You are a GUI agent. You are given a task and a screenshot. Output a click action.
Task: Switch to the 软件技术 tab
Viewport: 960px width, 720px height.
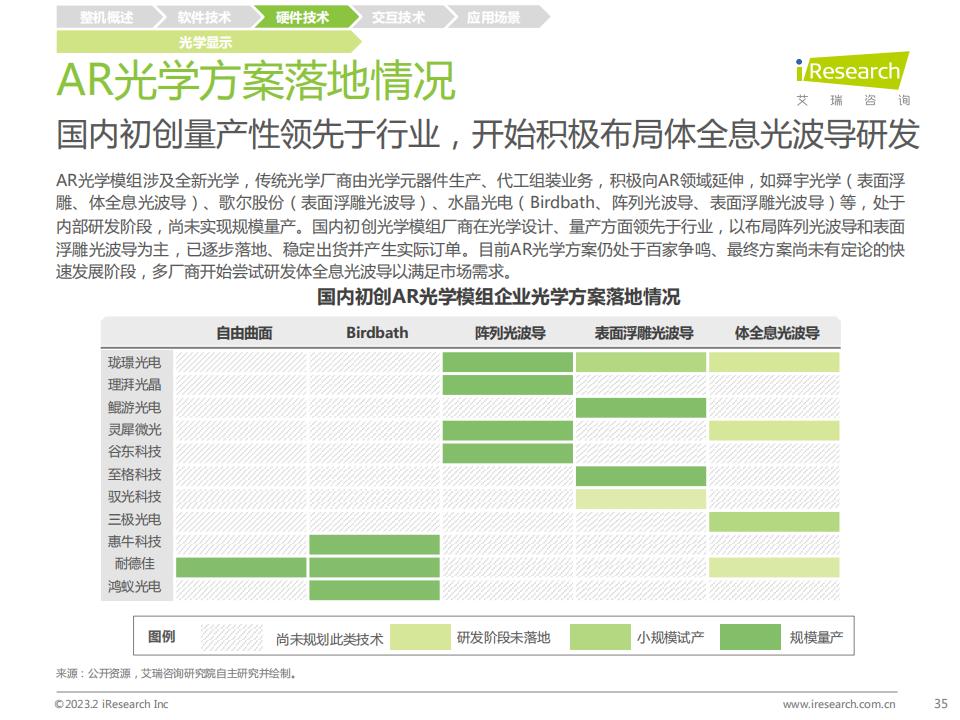point(204,17)
